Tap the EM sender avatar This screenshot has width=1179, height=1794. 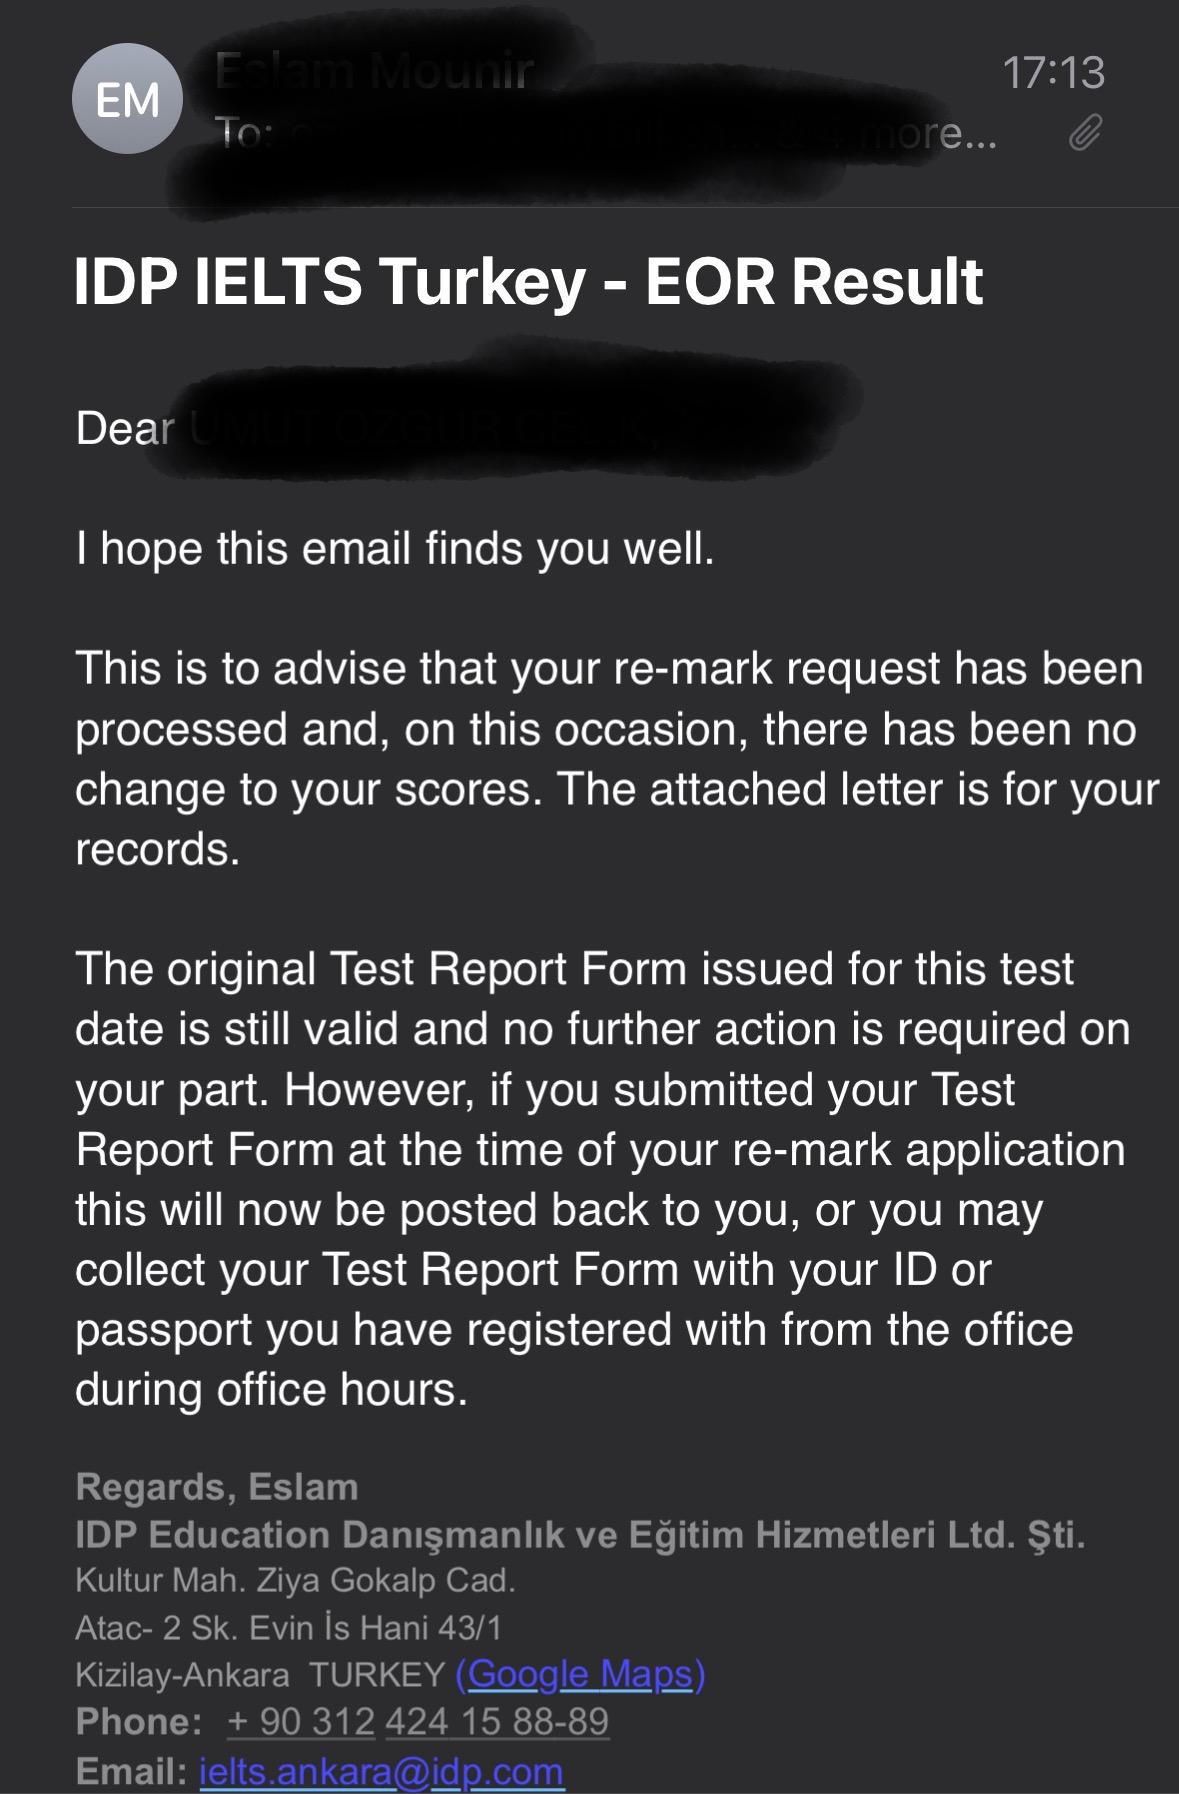point(127,99)
